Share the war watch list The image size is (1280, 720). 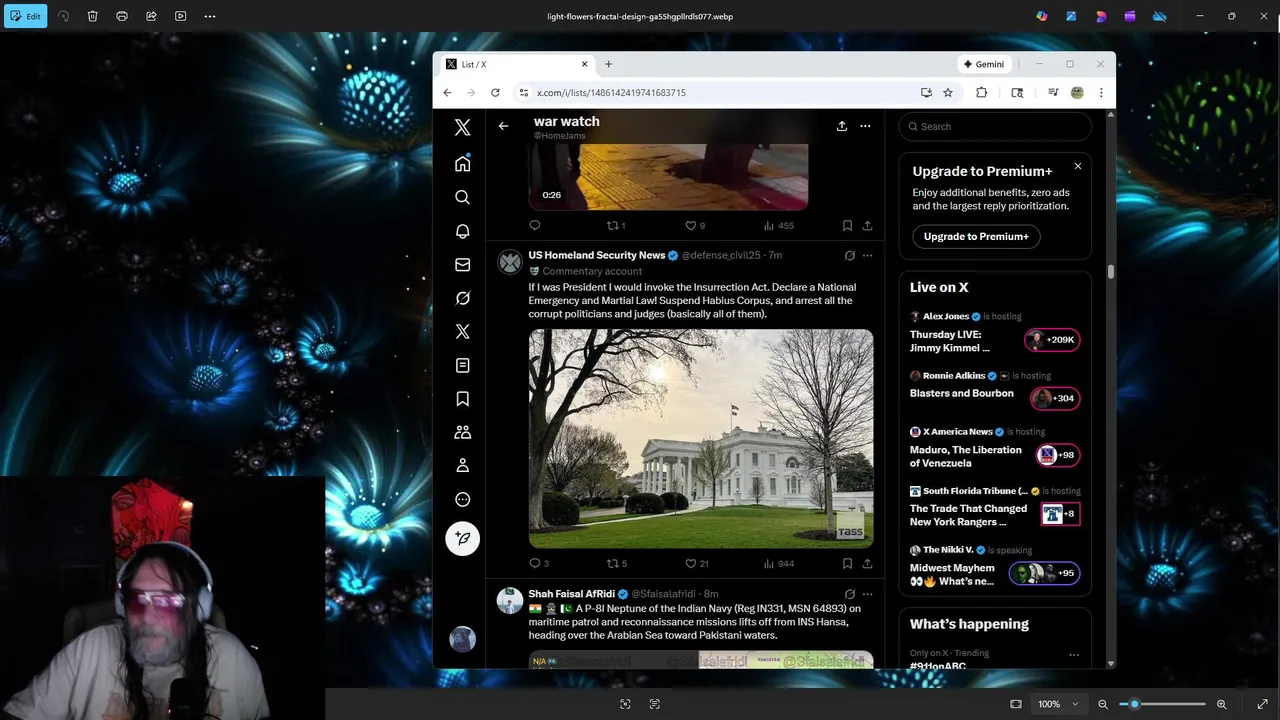842,126
